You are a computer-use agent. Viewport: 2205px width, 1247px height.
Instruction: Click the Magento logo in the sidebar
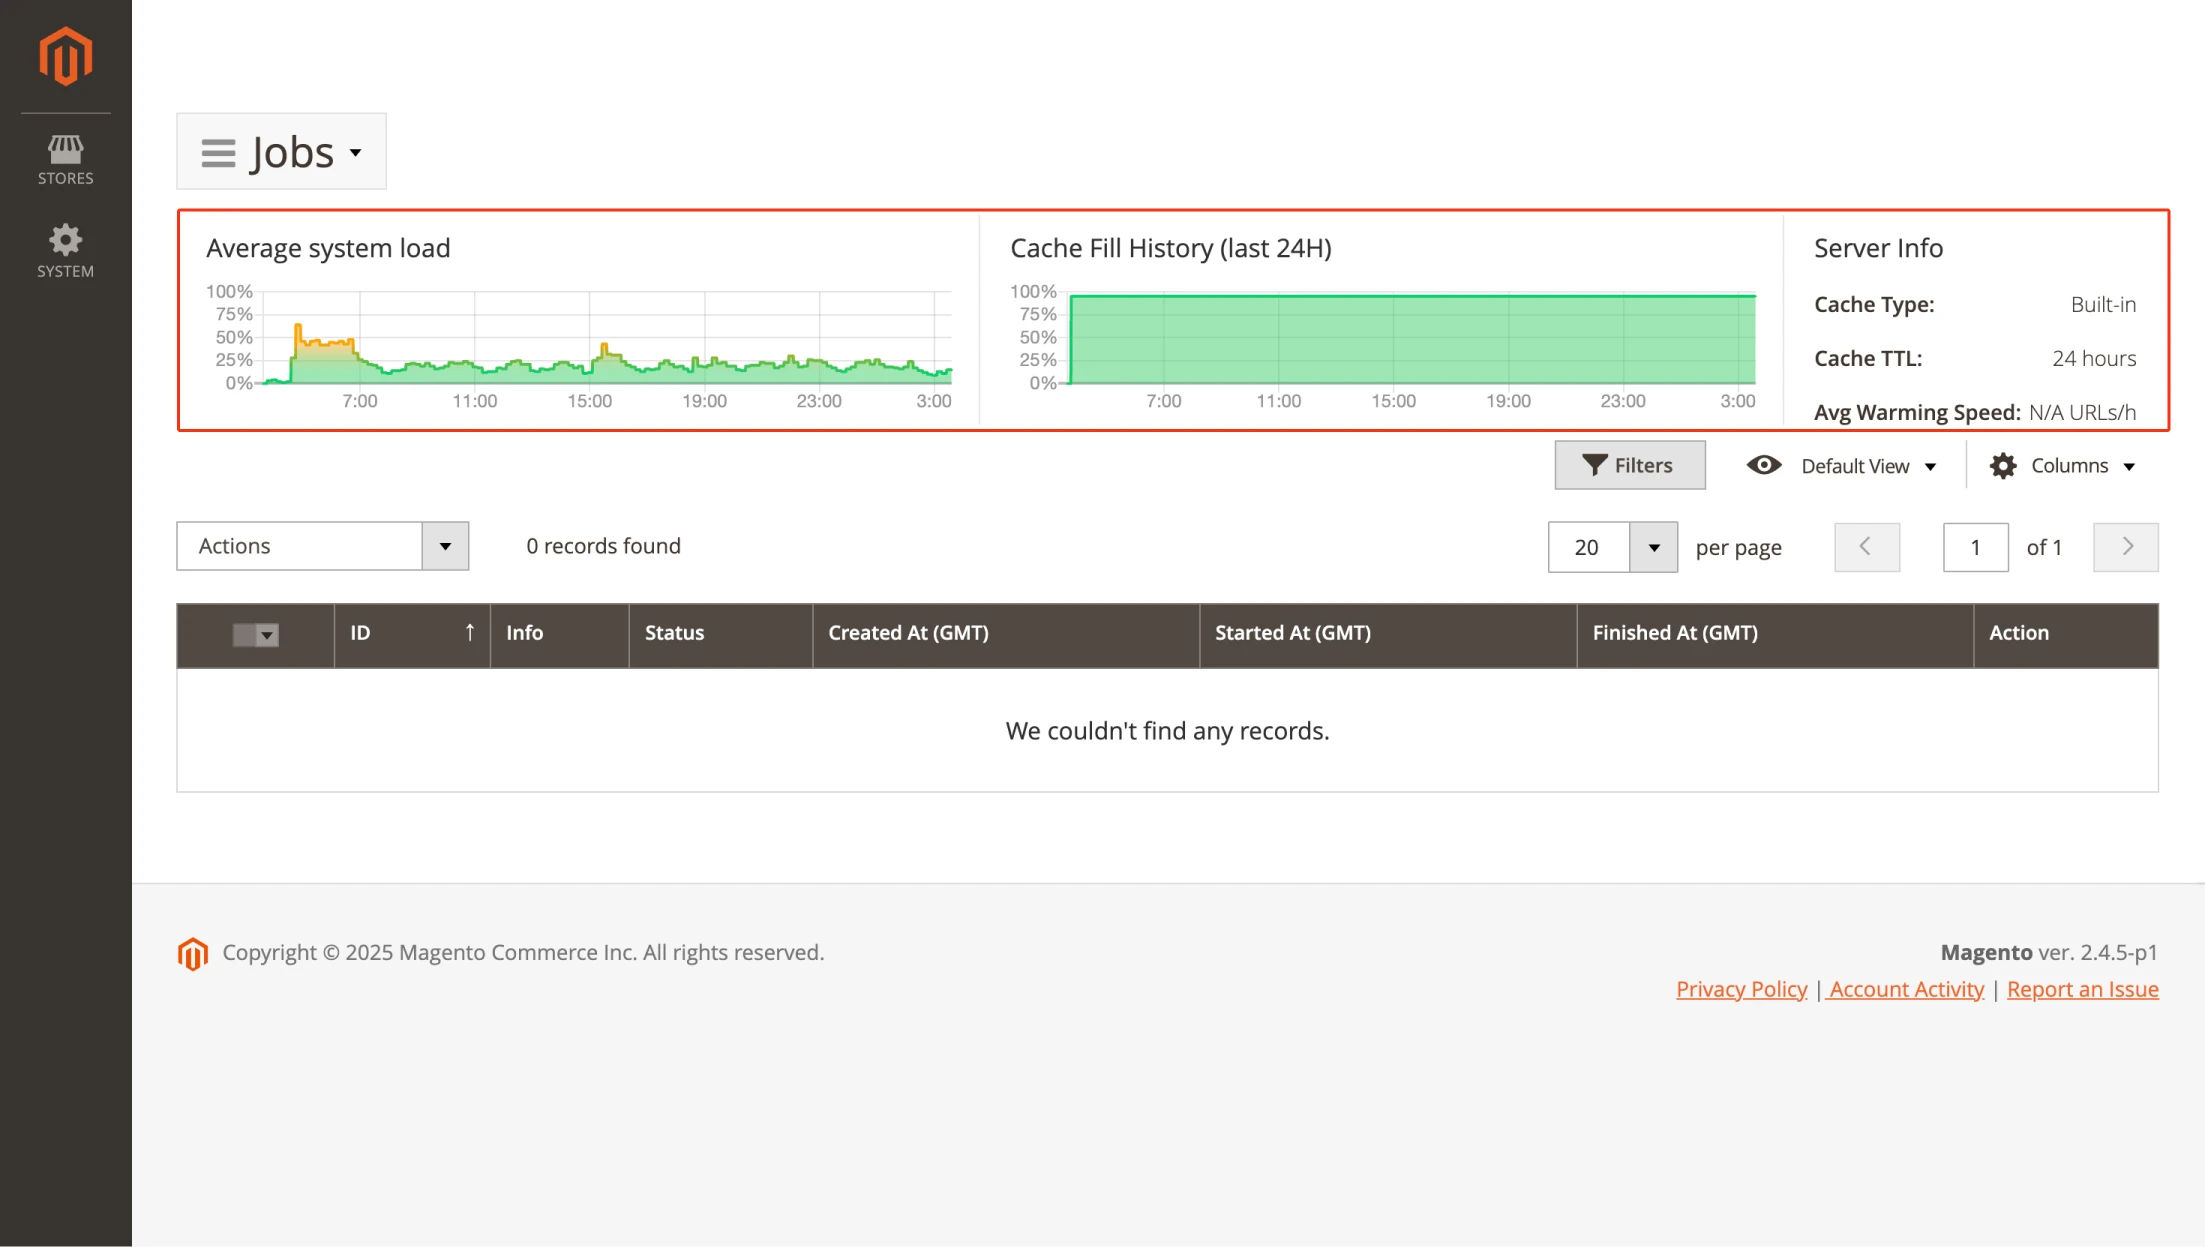(65, 56)
